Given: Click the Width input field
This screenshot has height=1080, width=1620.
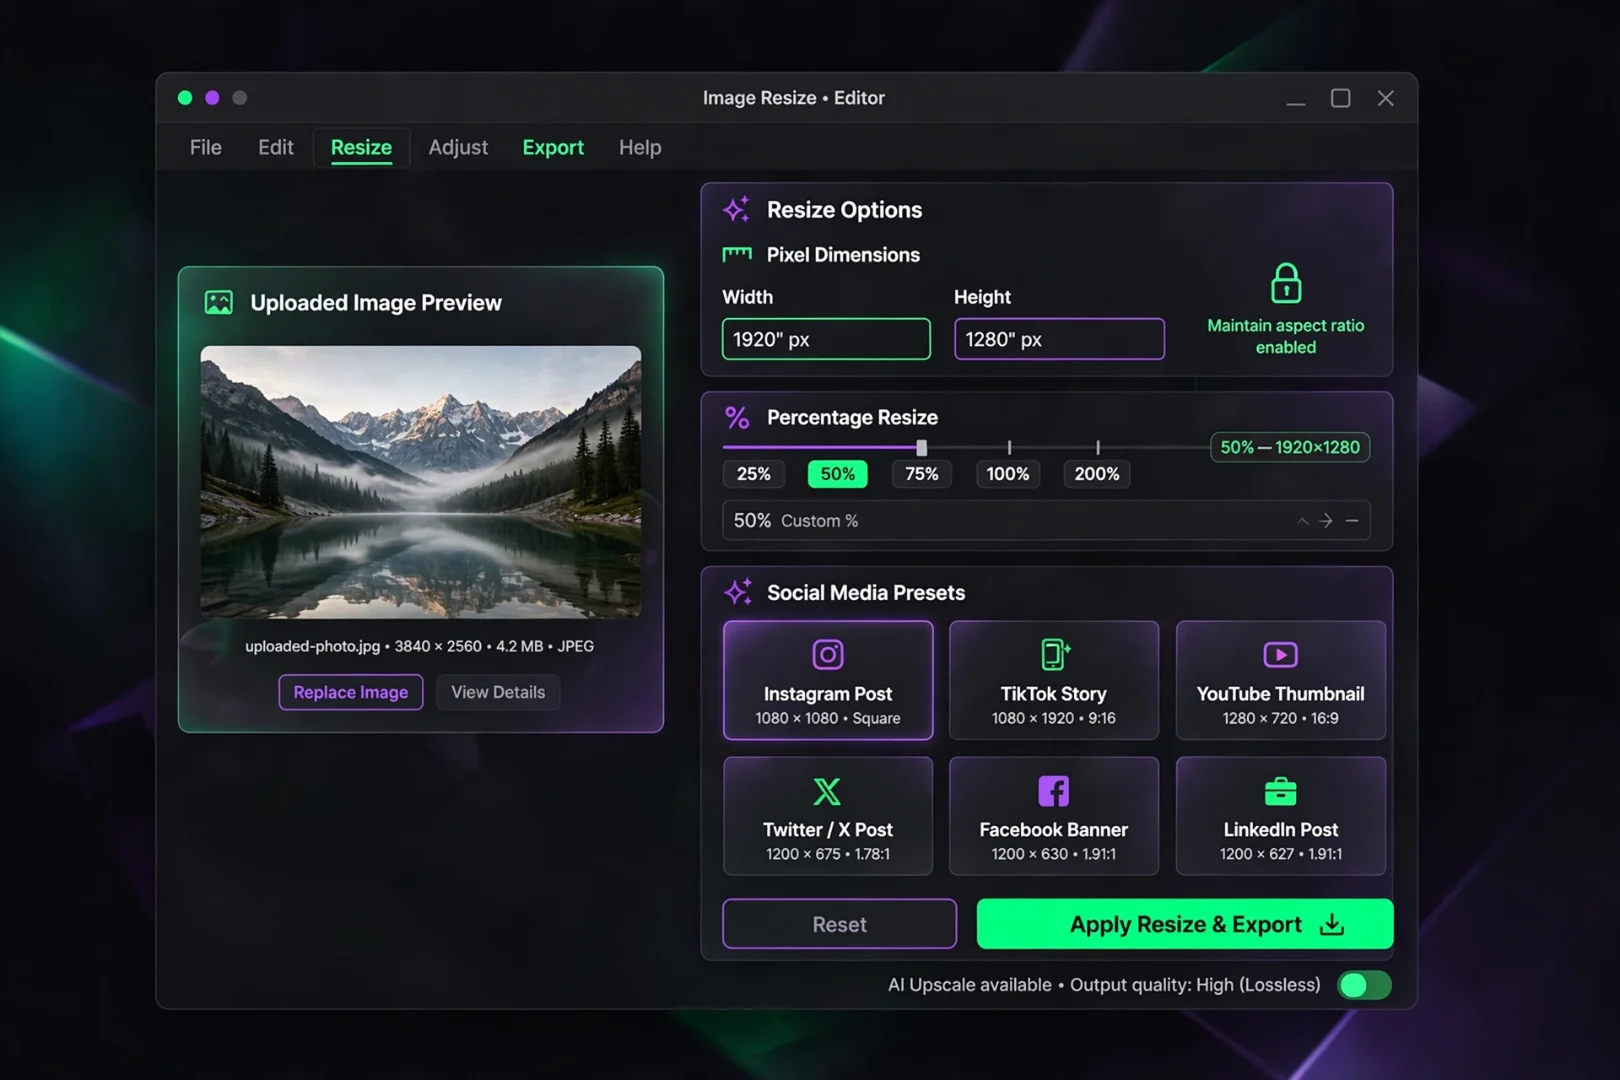Looking at the screenshot, I should point(826,339).
